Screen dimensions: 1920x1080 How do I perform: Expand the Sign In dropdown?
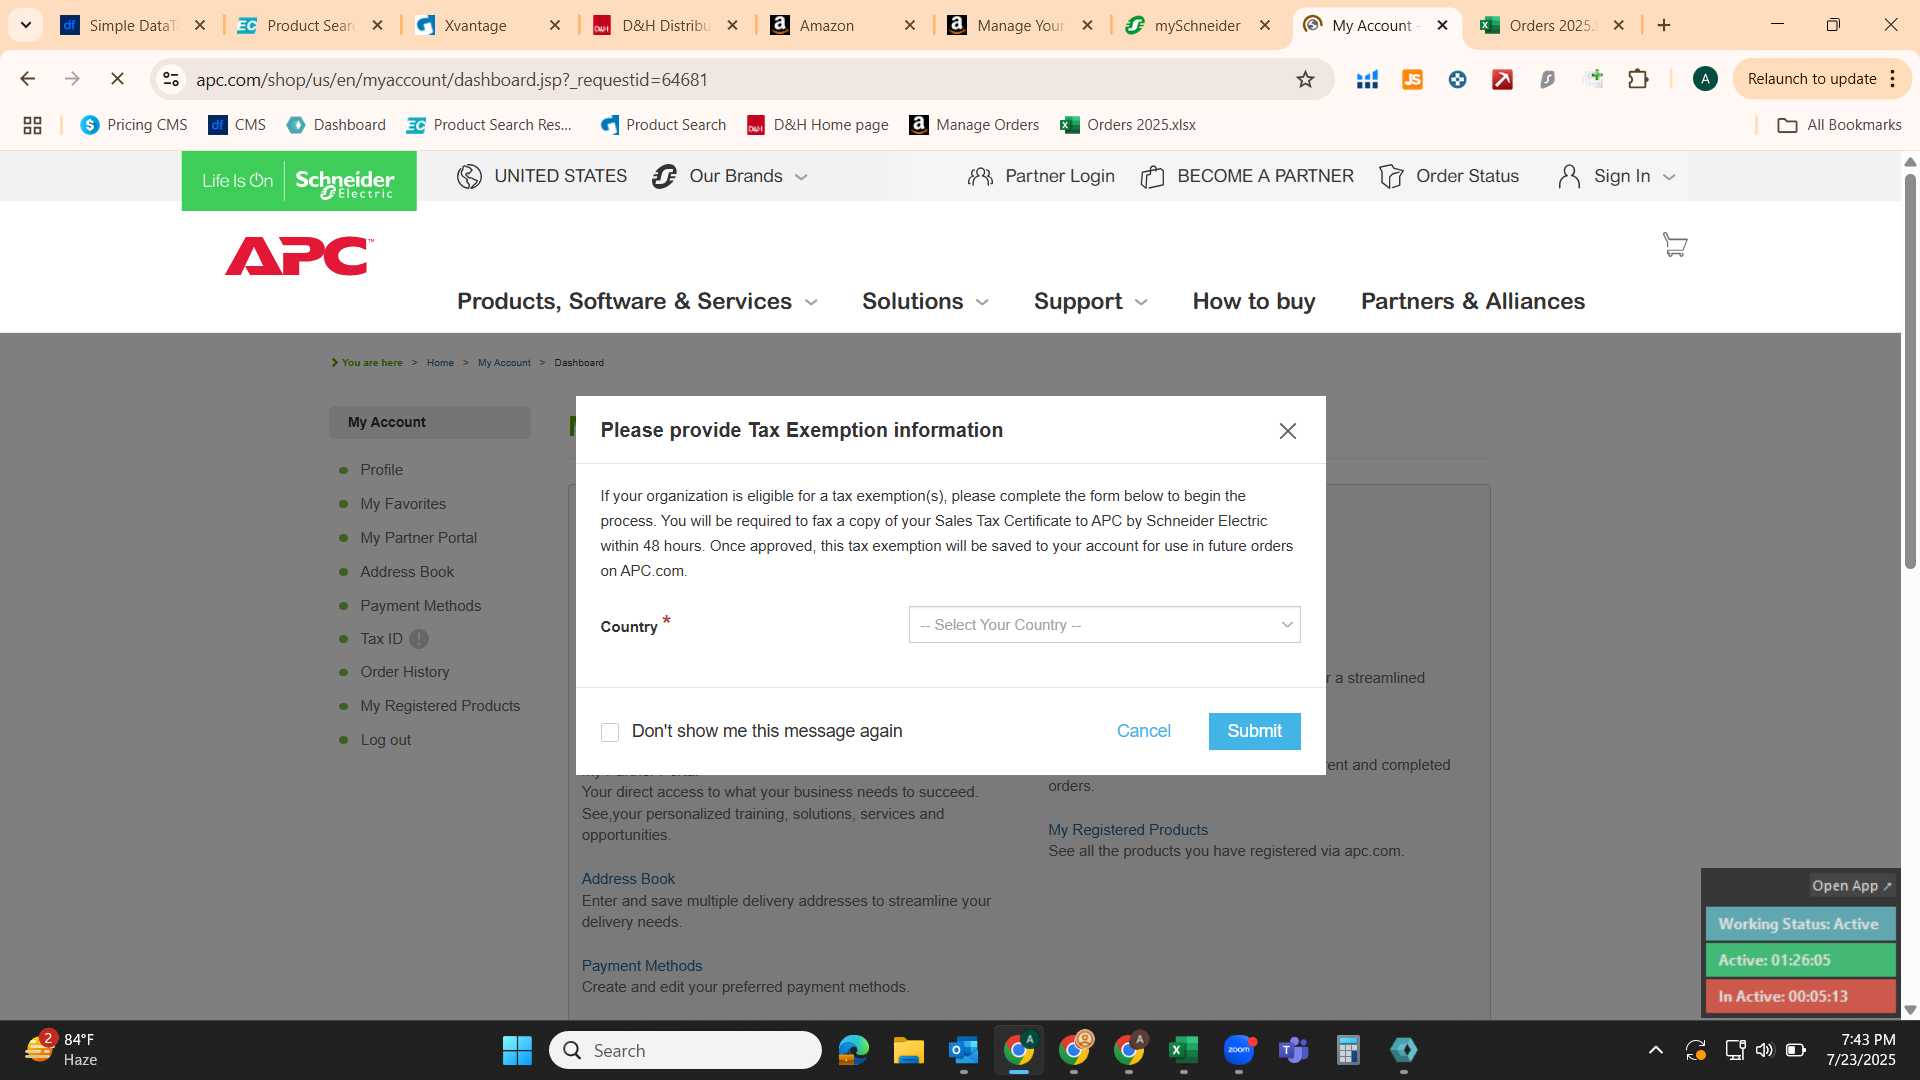click(x=1616, y=177)
